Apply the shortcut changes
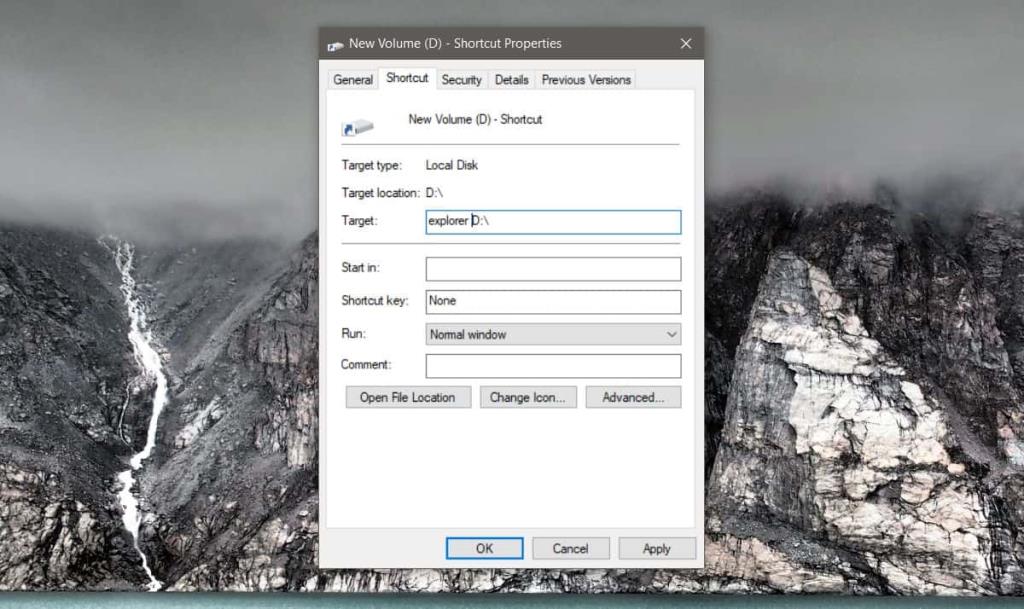The height and width of the screenshot is (609, 1024). [657, 548]
